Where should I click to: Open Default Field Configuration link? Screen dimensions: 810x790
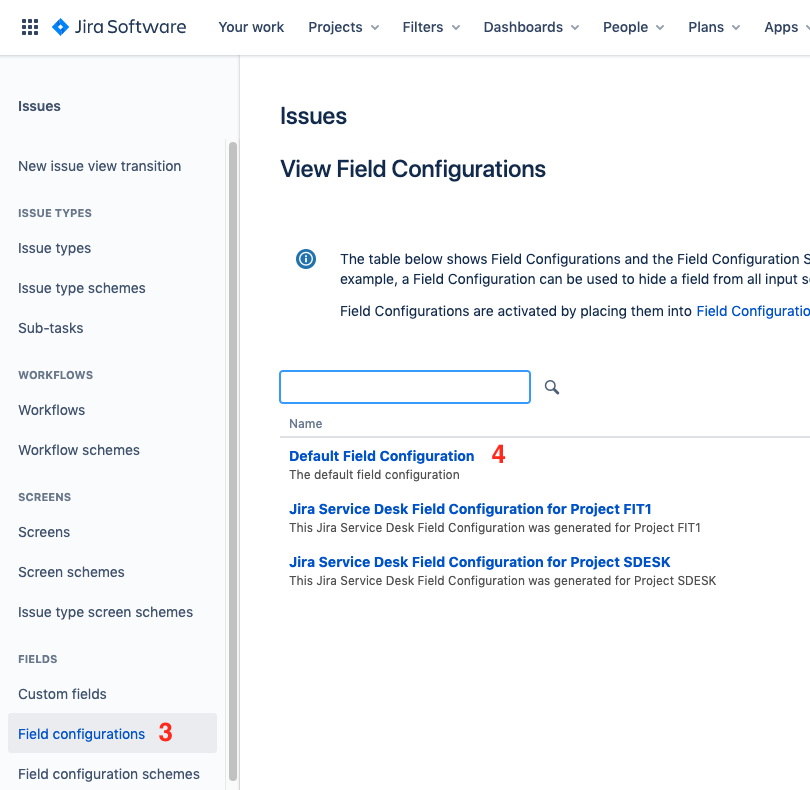click(381, 456)
